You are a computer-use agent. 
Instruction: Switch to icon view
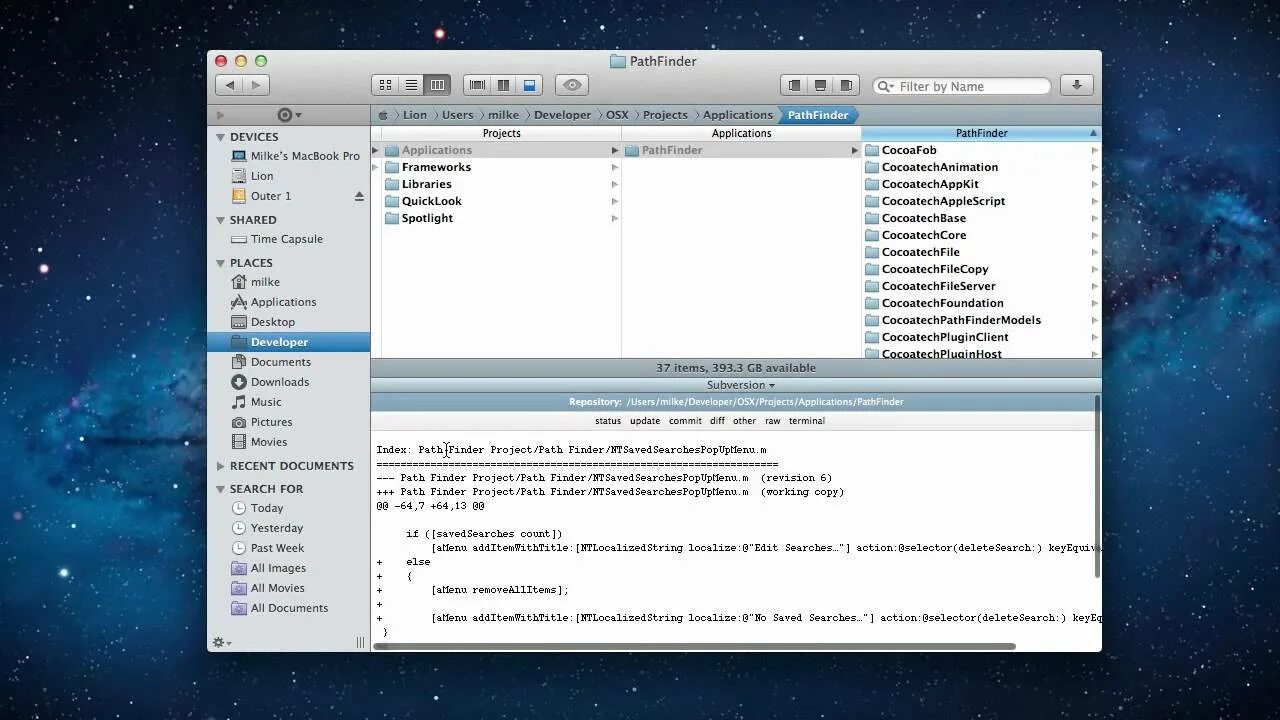(385, 86)
